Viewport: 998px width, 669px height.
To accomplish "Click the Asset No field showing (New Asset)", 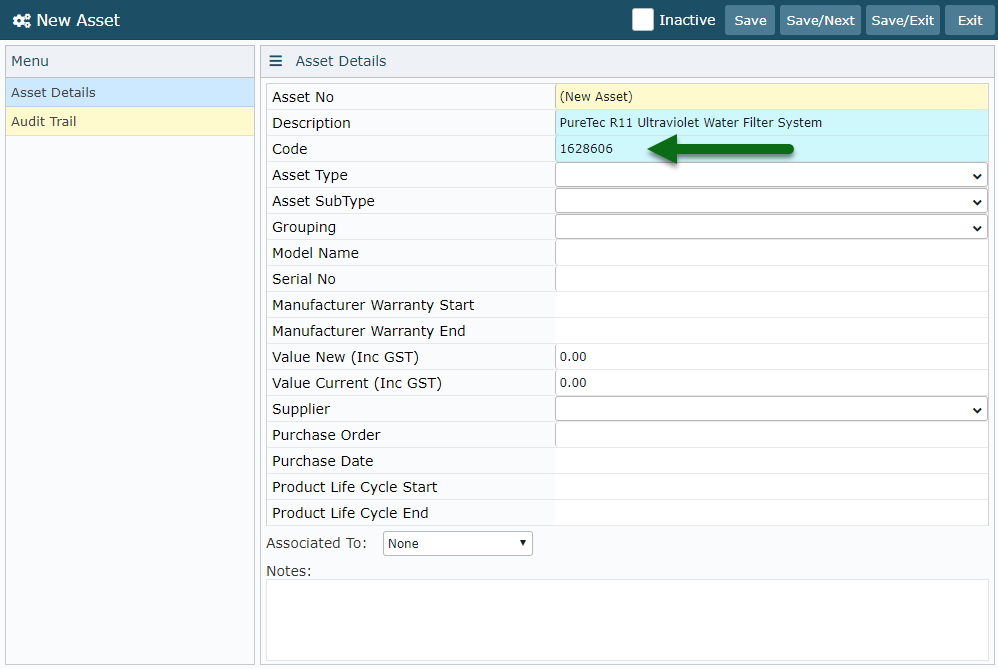I will [x=771, y=97].
